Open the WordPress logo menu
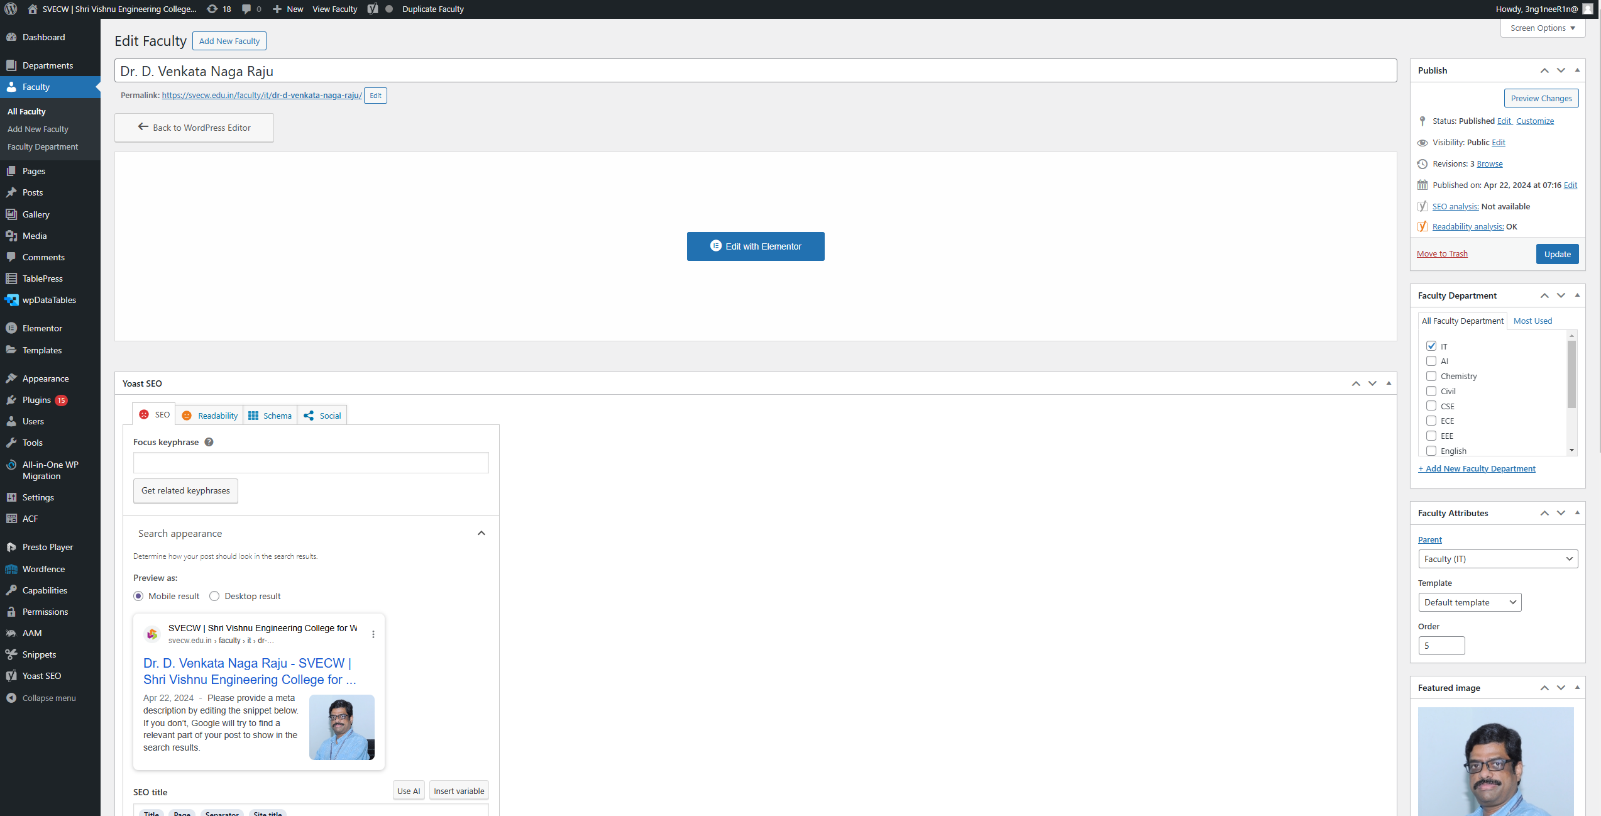 click(x=11, y=9)
